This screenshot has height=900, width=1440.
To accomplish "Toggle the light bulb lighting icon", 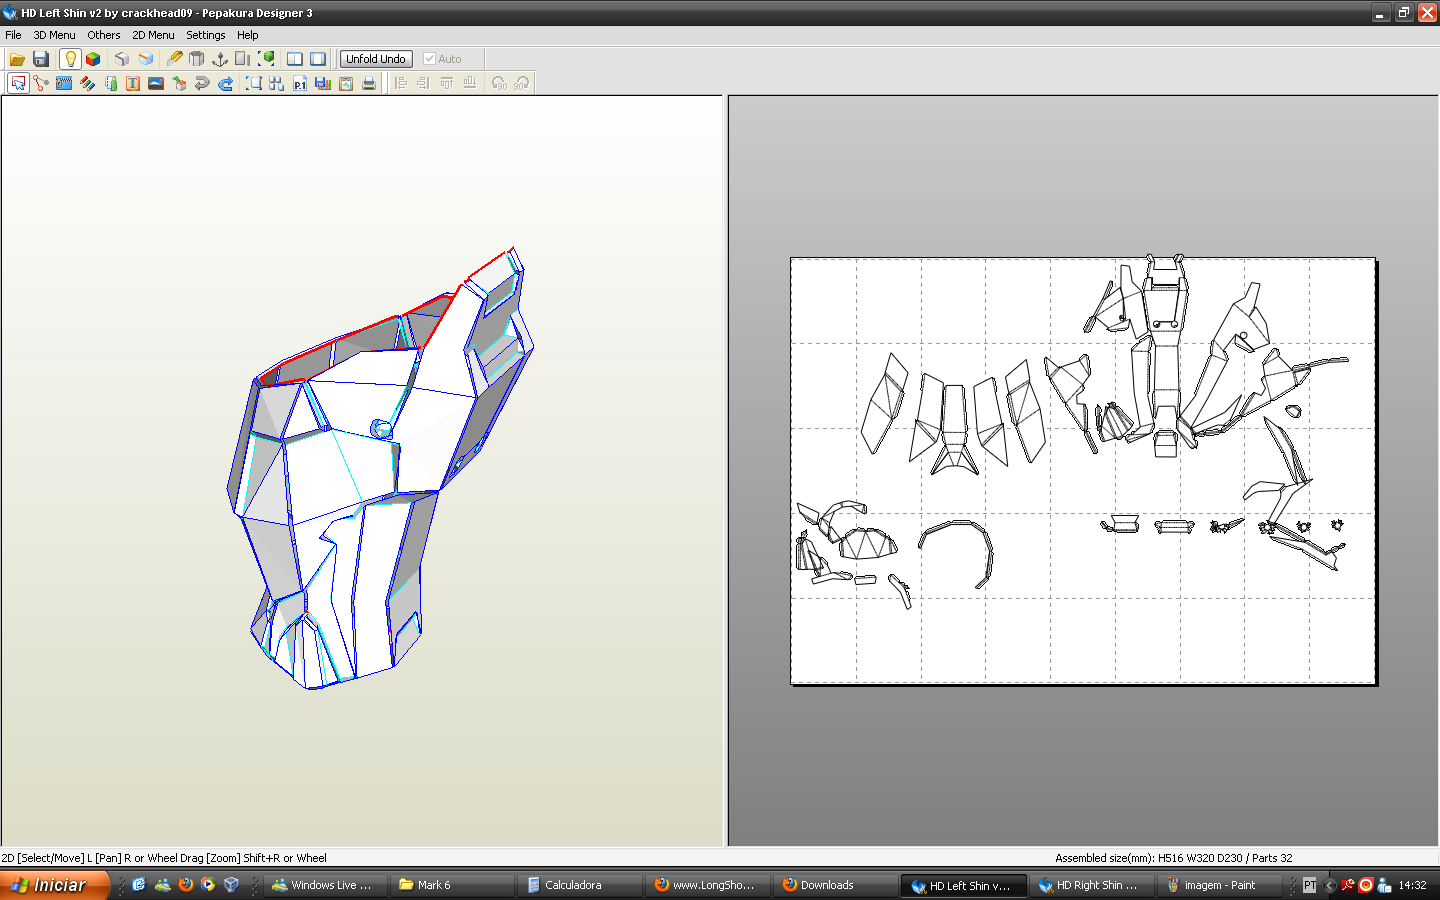I will click(70, 59).
